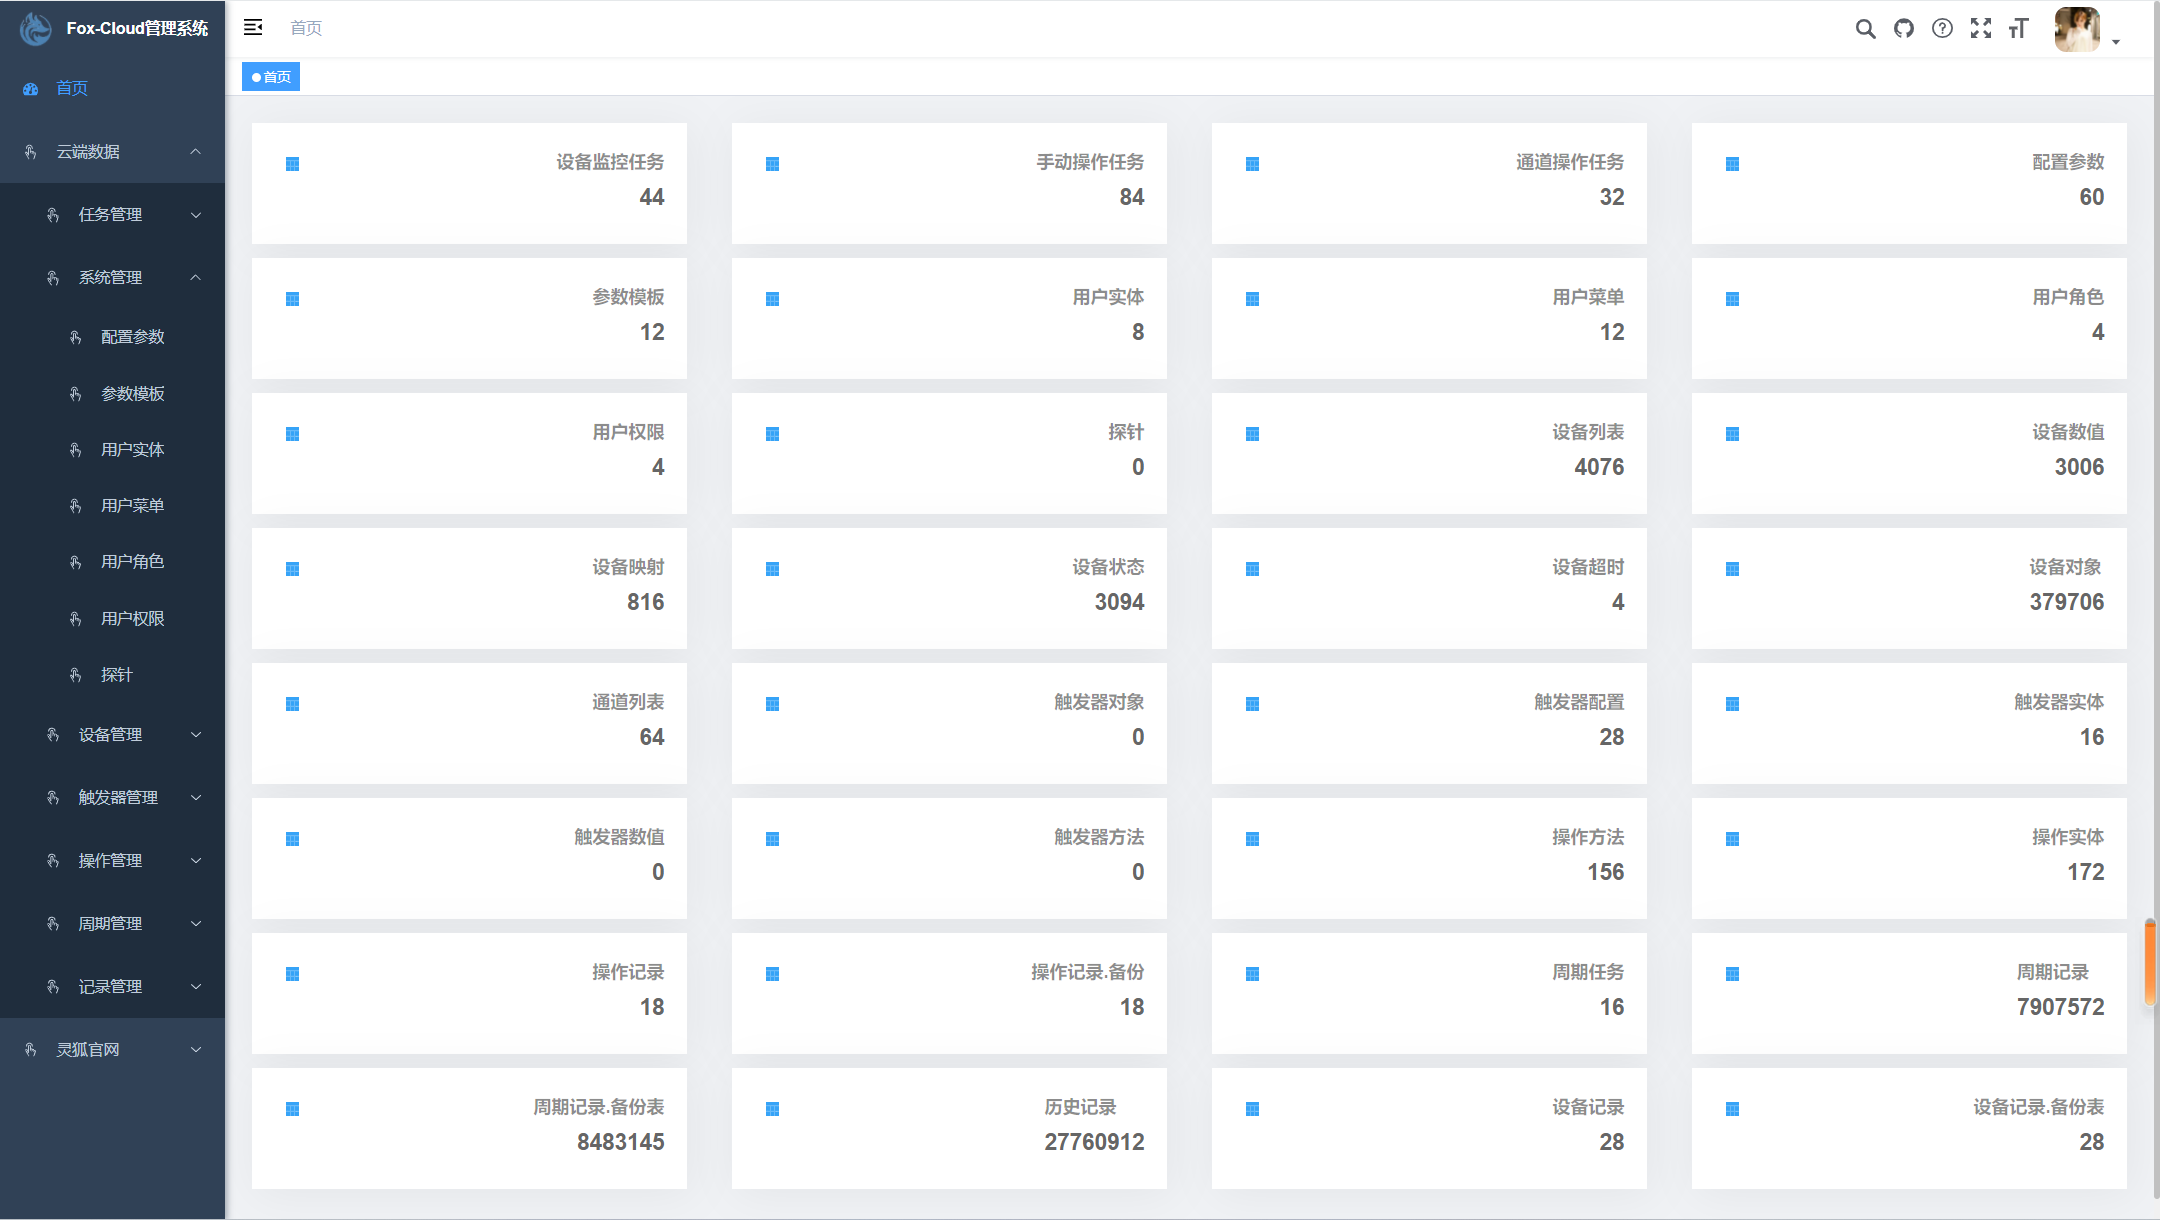
Task: Select the blue 首页 tag tab
Action: (x=271, y=77)
